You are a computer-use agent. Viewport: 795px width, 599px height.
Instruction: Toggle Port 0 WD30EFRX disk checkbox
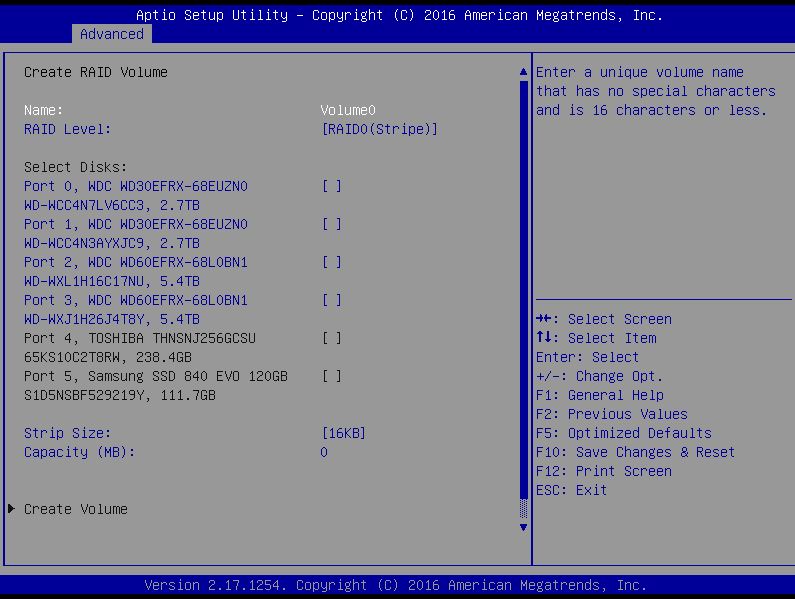click(332, 186)
